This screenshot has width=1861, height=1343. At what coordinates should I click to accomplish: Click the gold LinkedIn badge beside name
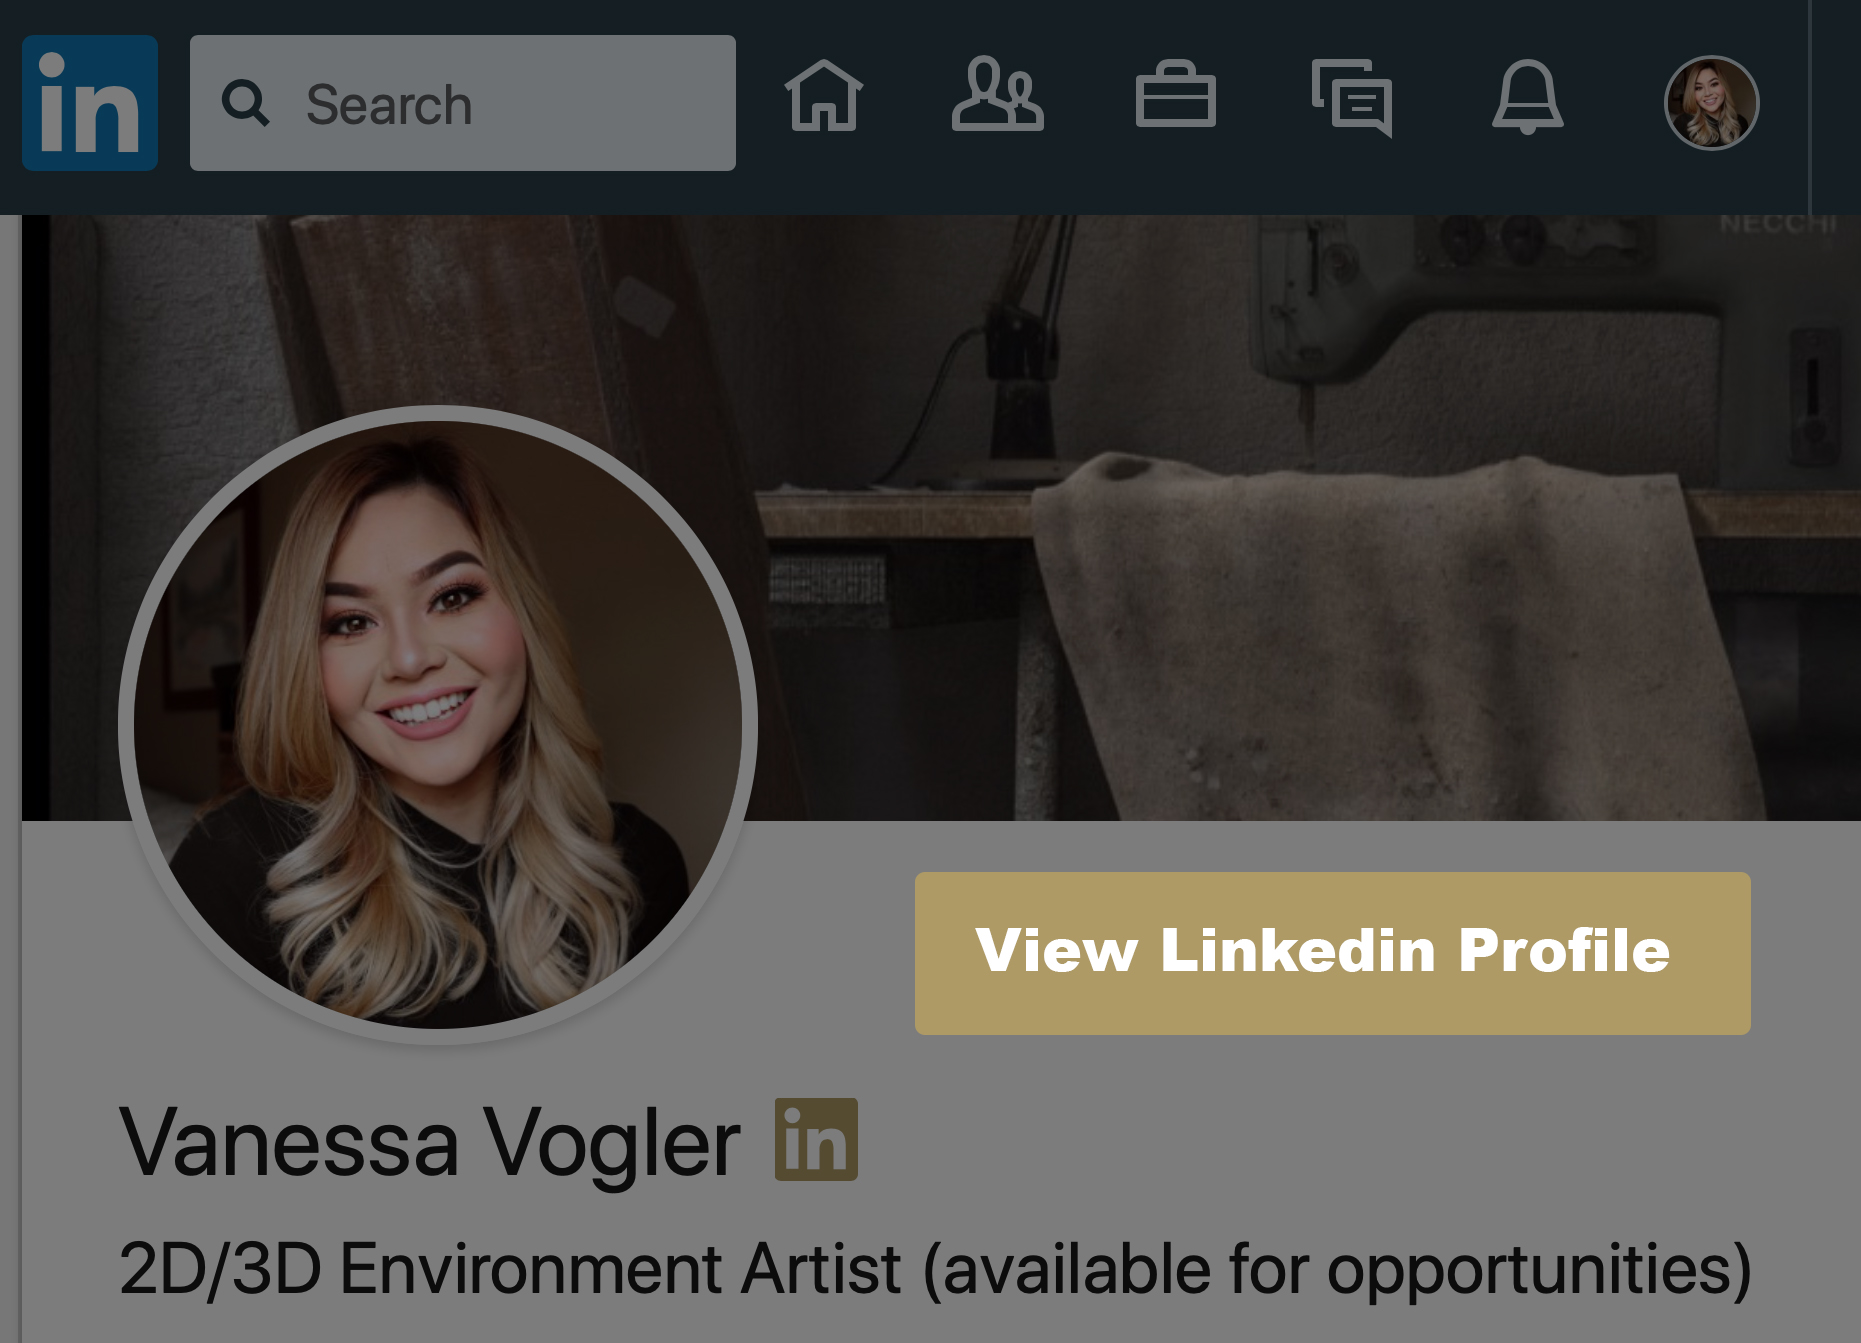[x=816, y=1140]
